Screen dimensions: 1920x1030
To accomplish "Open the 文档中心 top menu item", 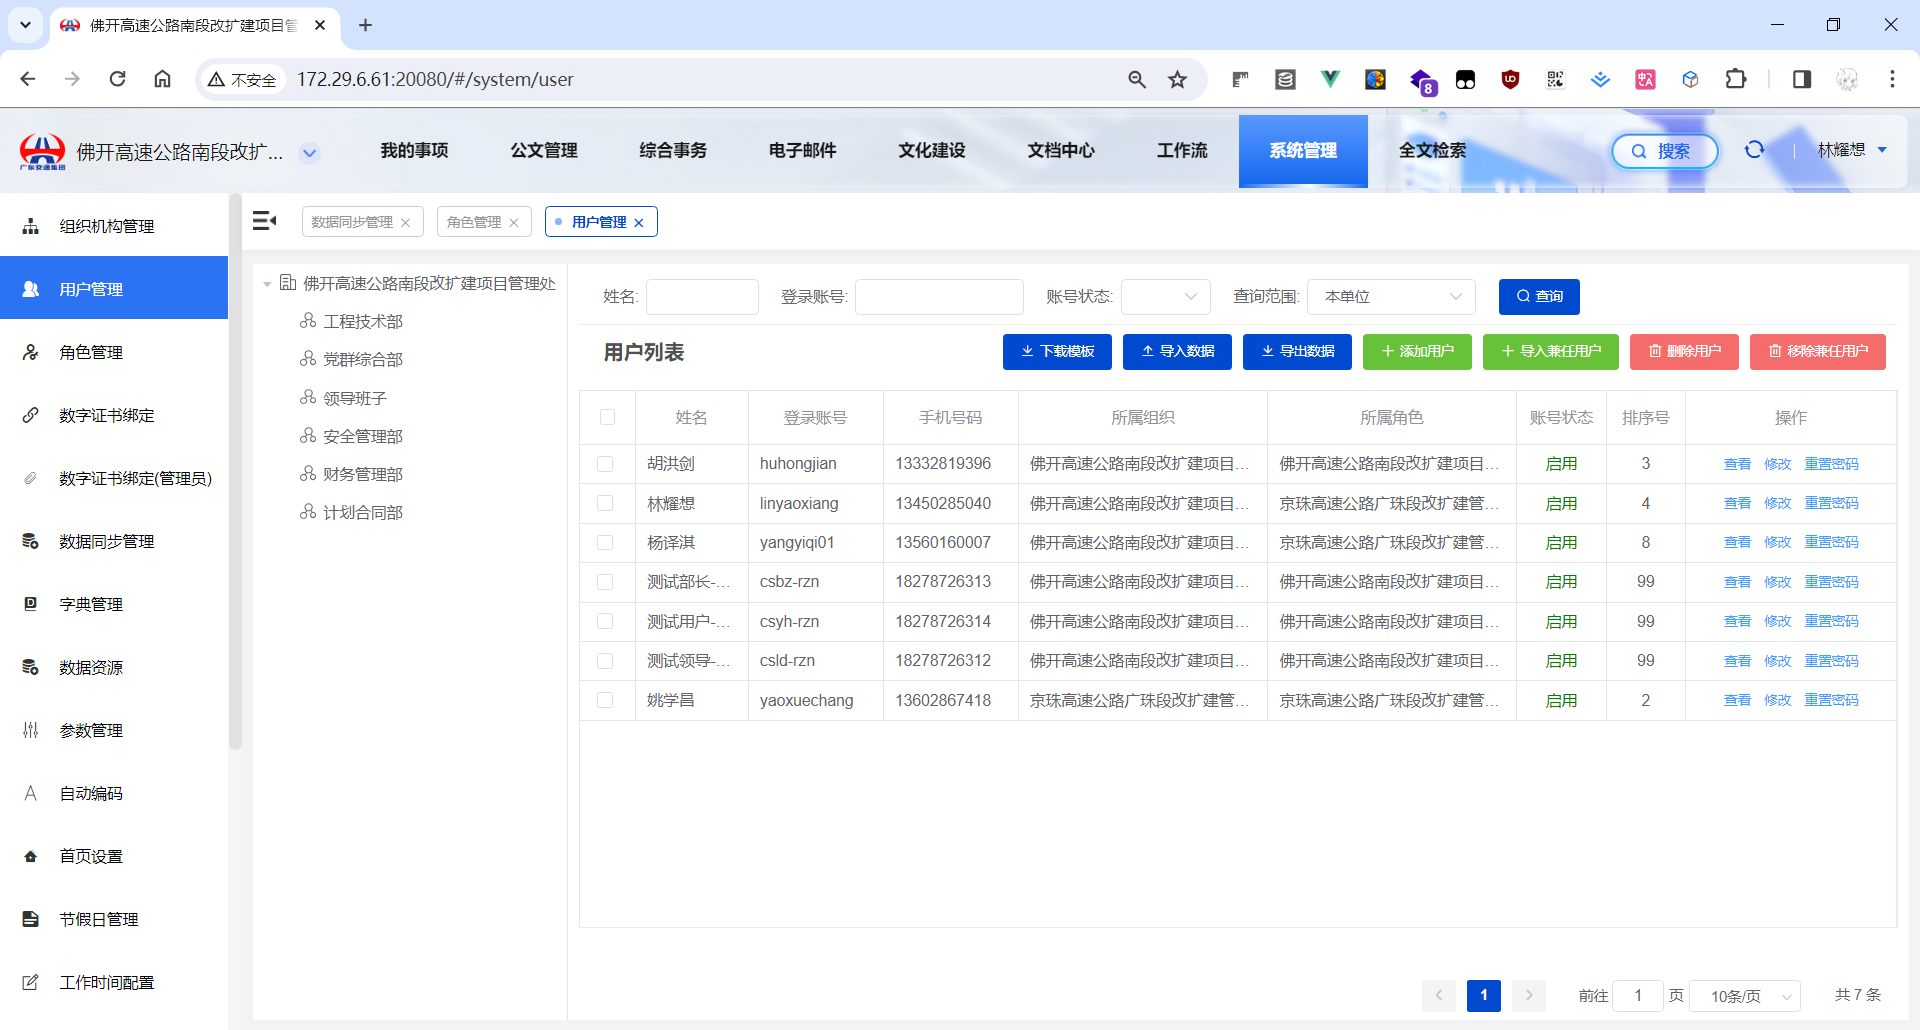I will click(1061, 150).
